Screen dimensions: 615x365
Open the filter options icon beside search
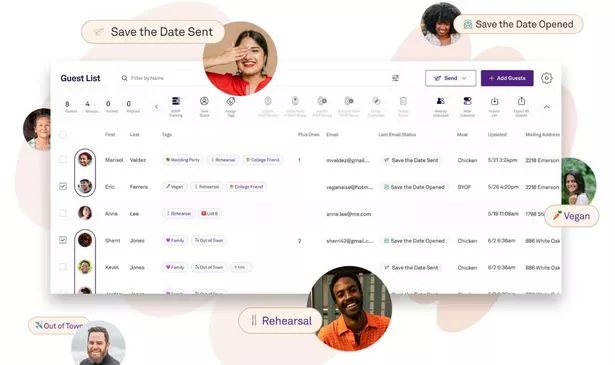coord(395,78)
